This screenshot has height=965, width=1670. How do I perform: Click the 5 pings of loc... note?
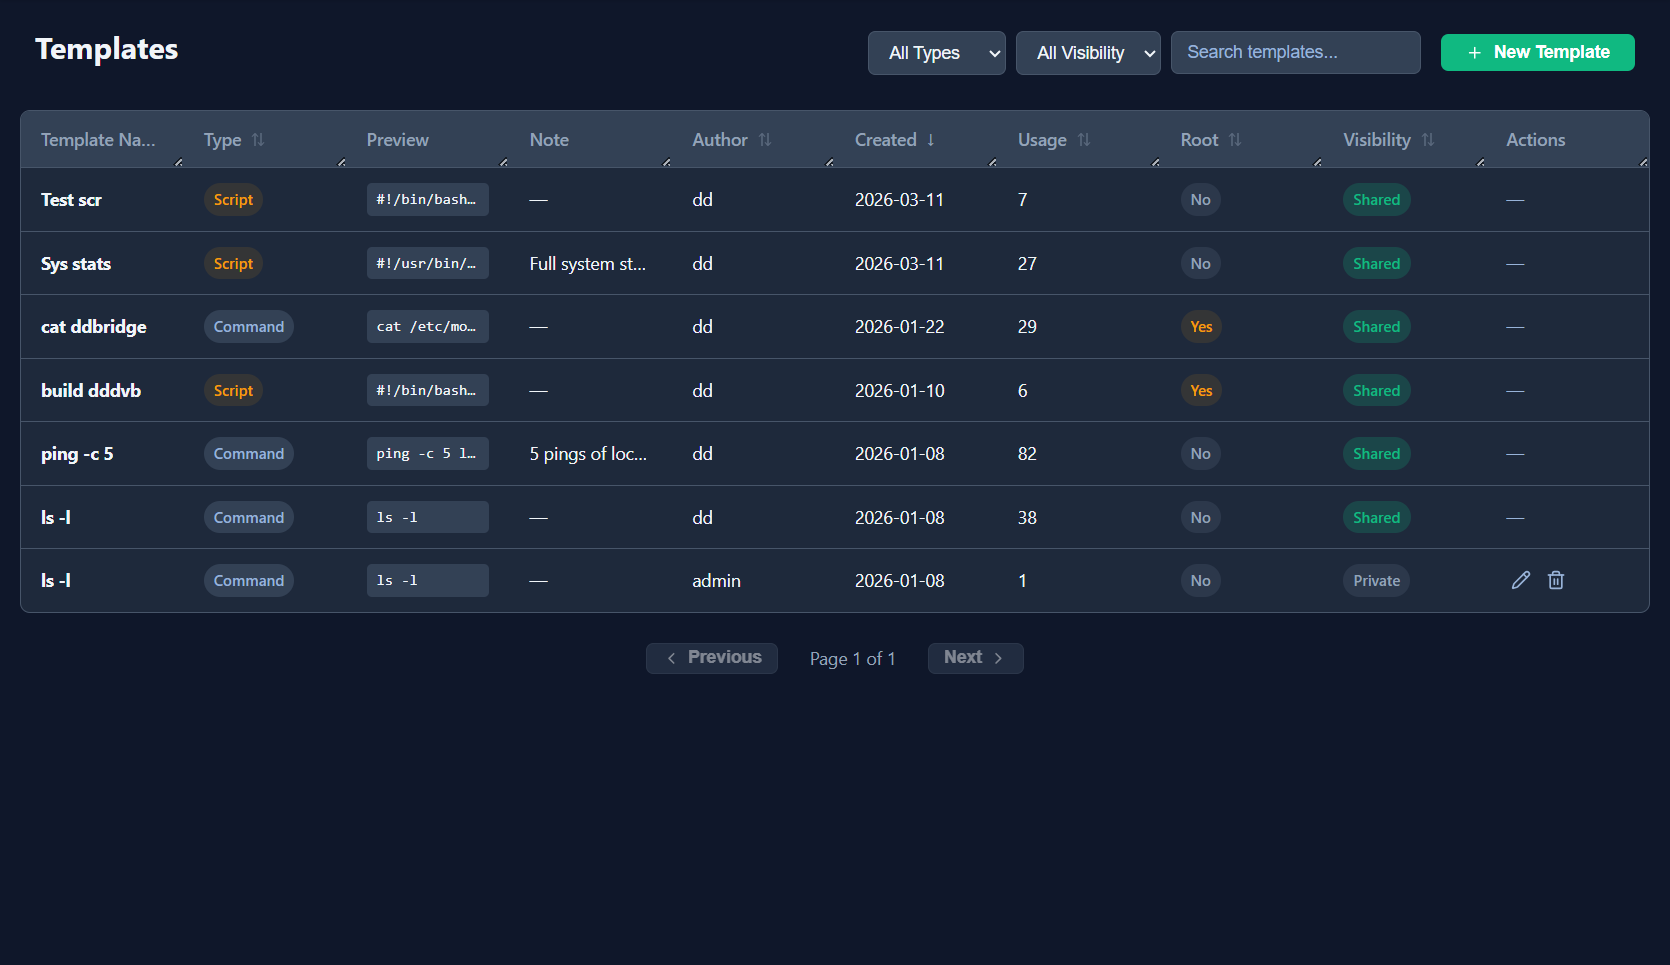588,454
